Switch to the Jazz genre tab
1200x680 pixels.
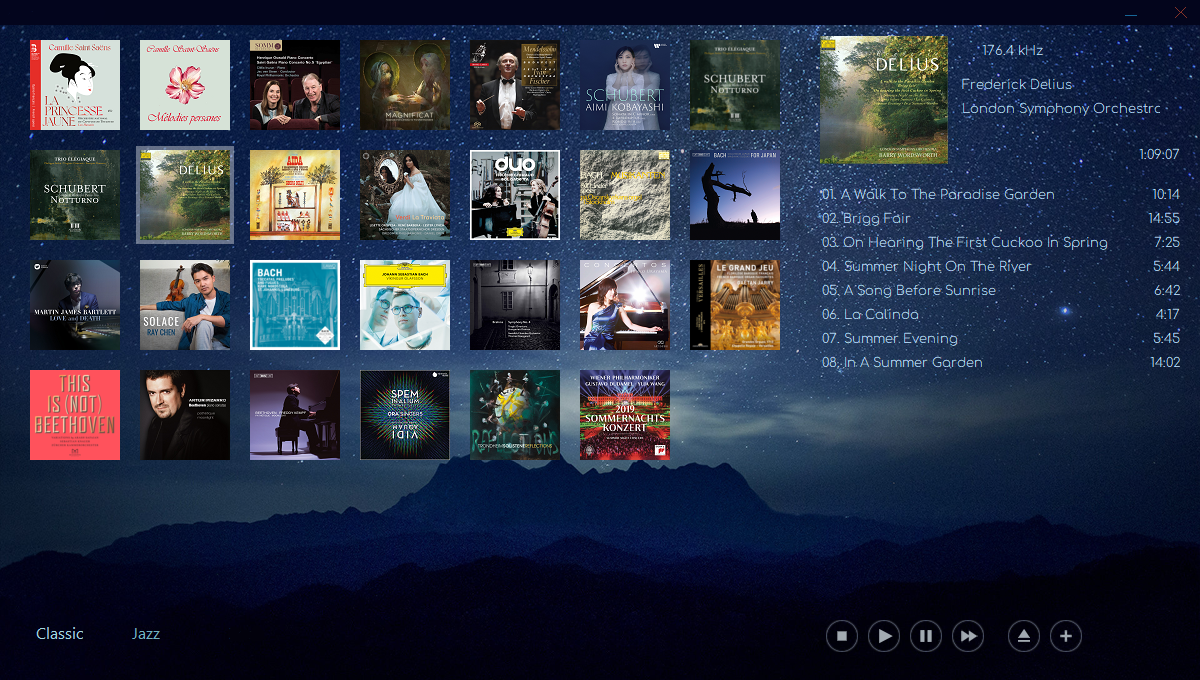[146, 634]
